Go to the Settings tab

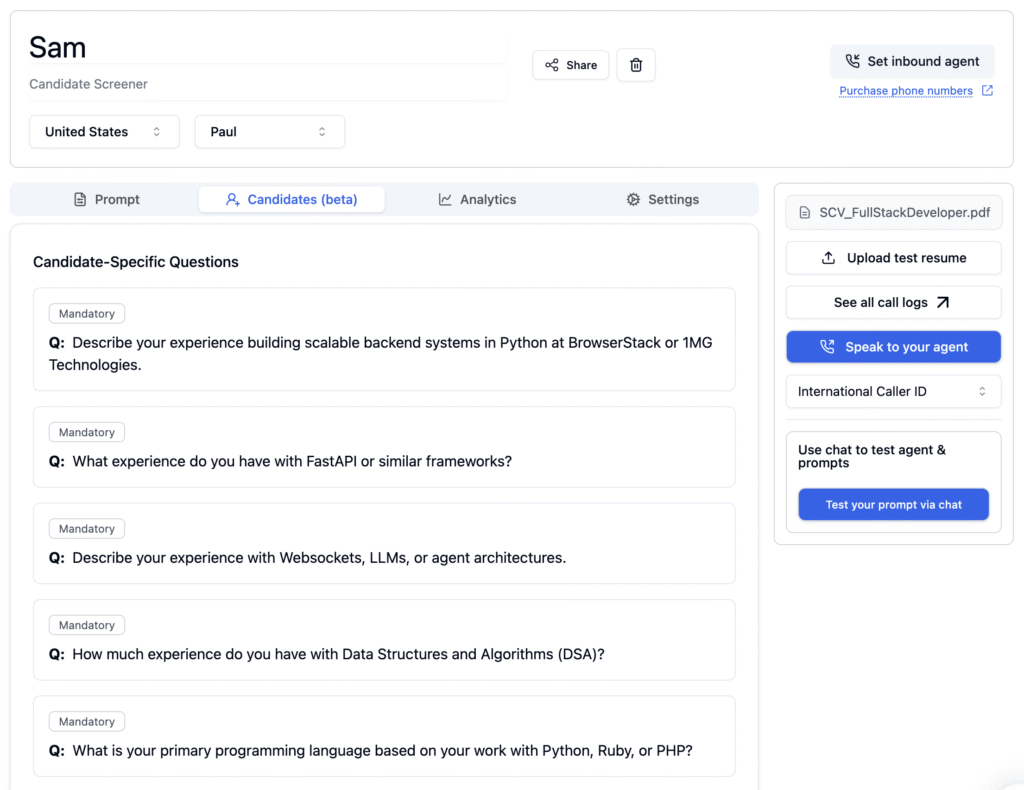662,199
